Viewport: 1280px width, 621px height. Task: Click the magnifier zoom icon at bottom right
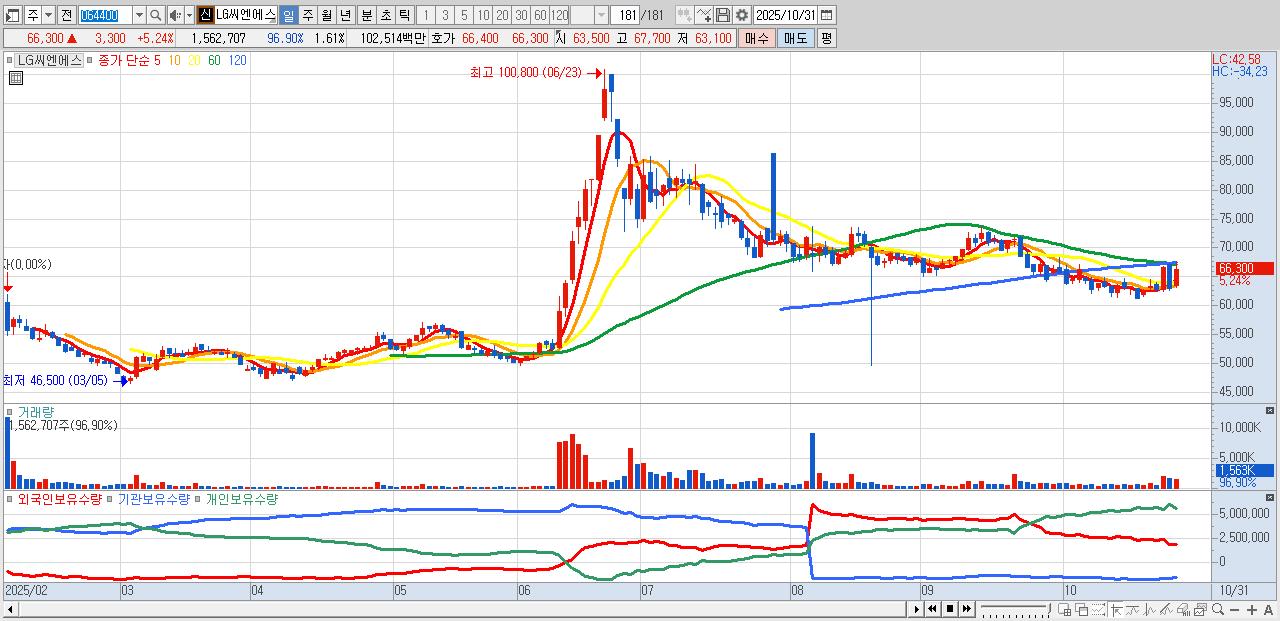coord(1218,609)
